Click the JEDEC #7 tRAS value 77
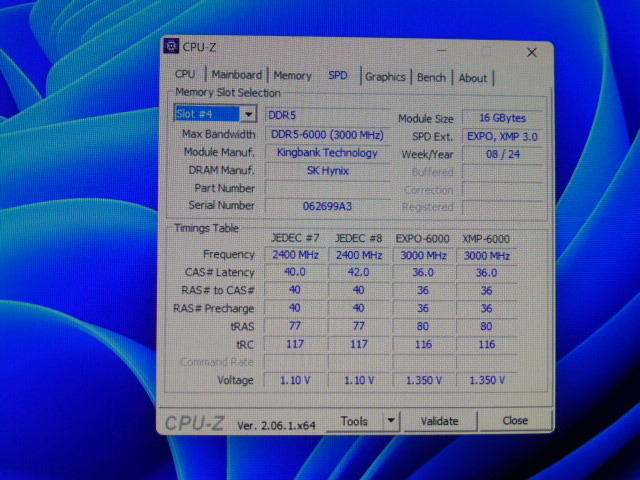 295,326
